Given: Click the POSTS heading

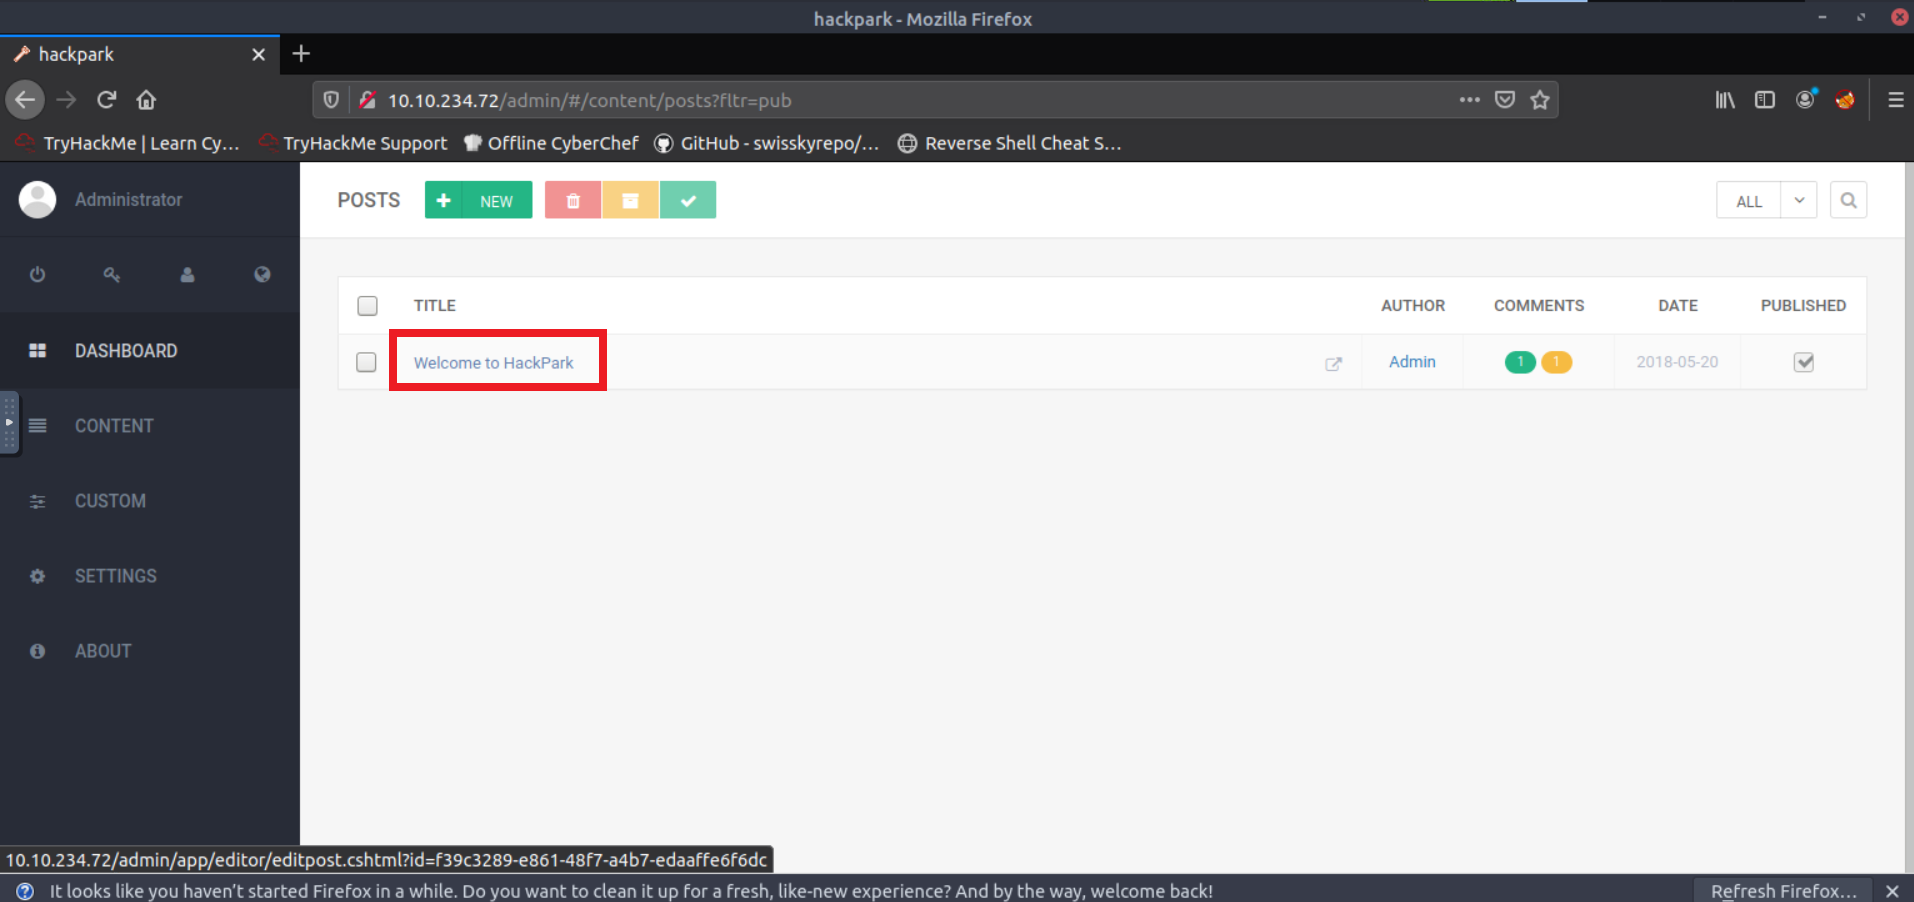Looking at the screenshot, I should [x=369, y=200].
